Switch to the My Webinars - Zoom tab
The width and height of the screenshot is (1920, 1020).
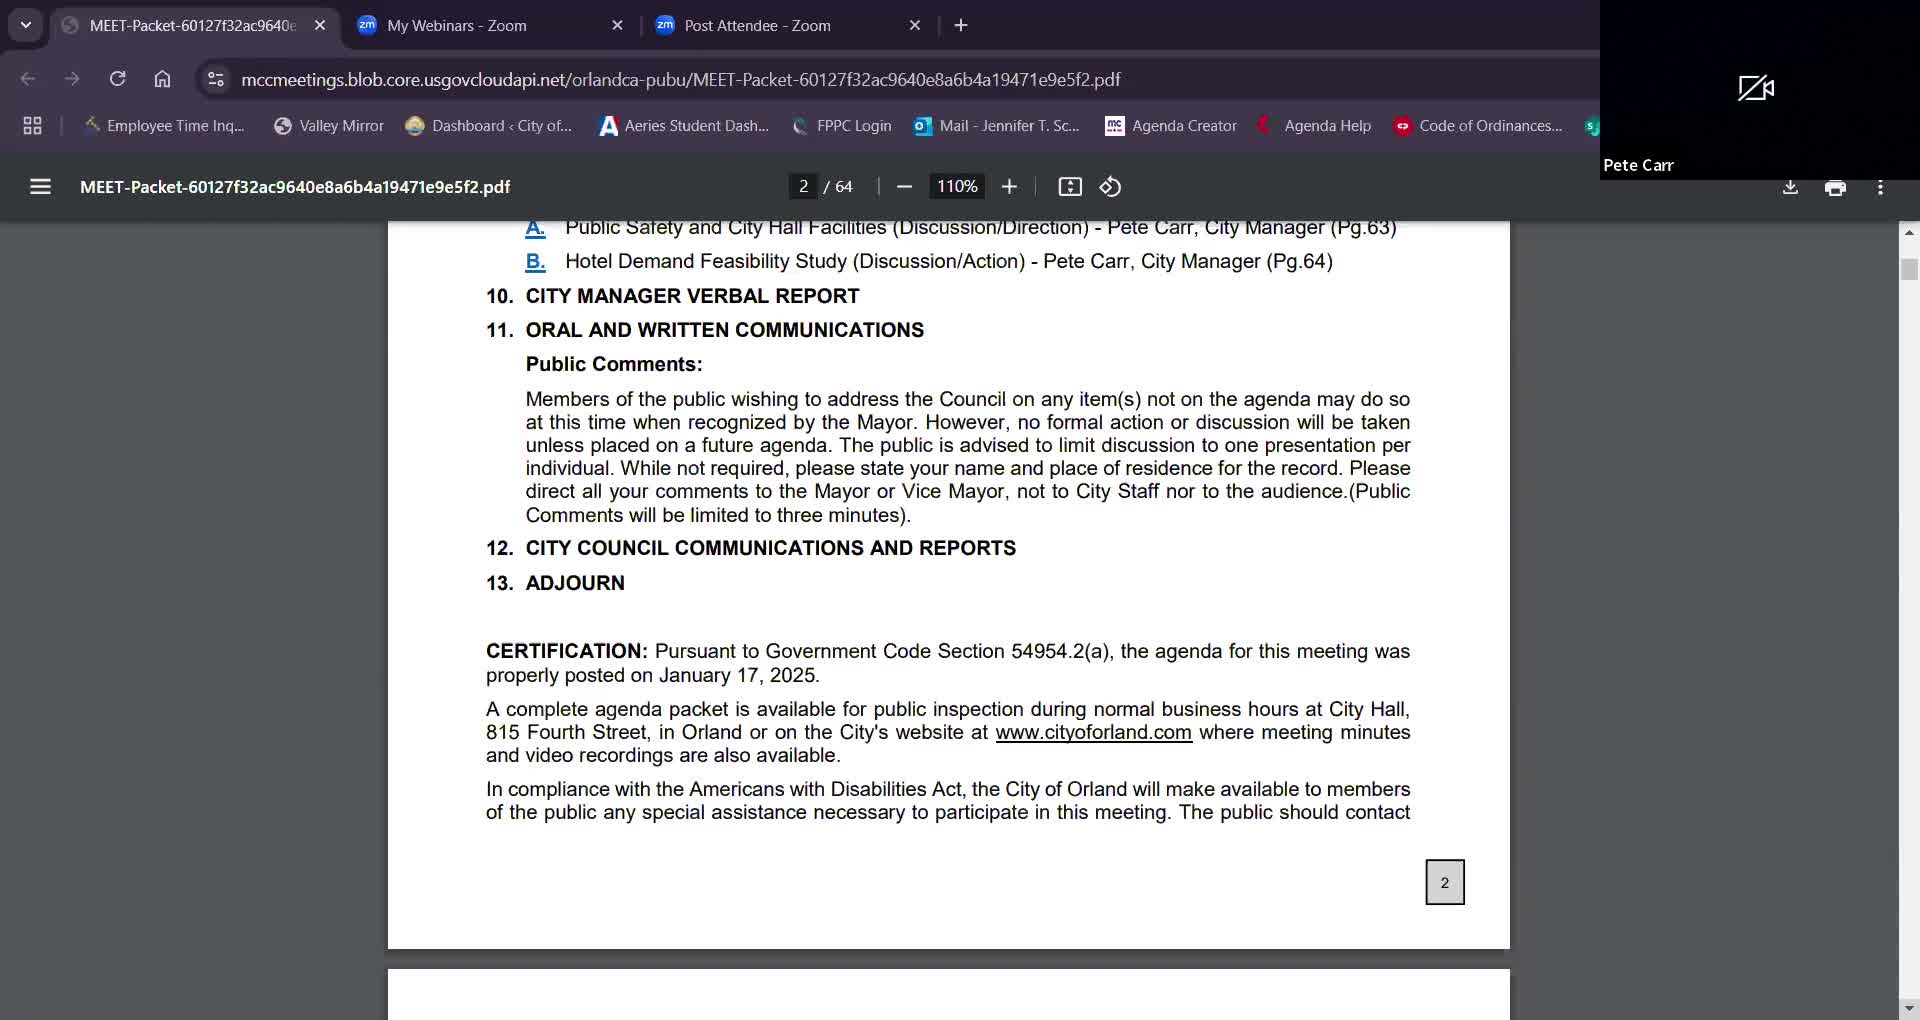(x=490, y=25)
